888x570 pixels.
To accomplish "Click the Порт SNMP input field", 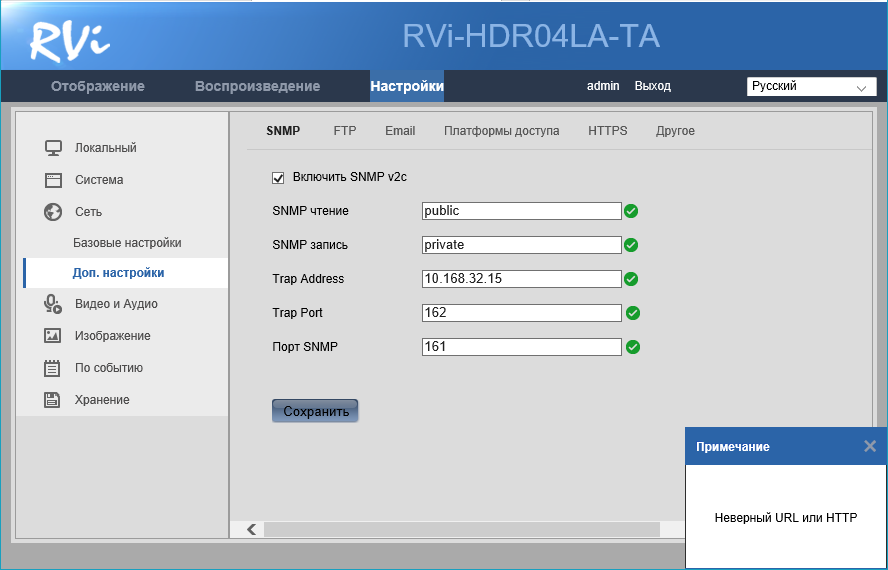I will click(522, 347).
